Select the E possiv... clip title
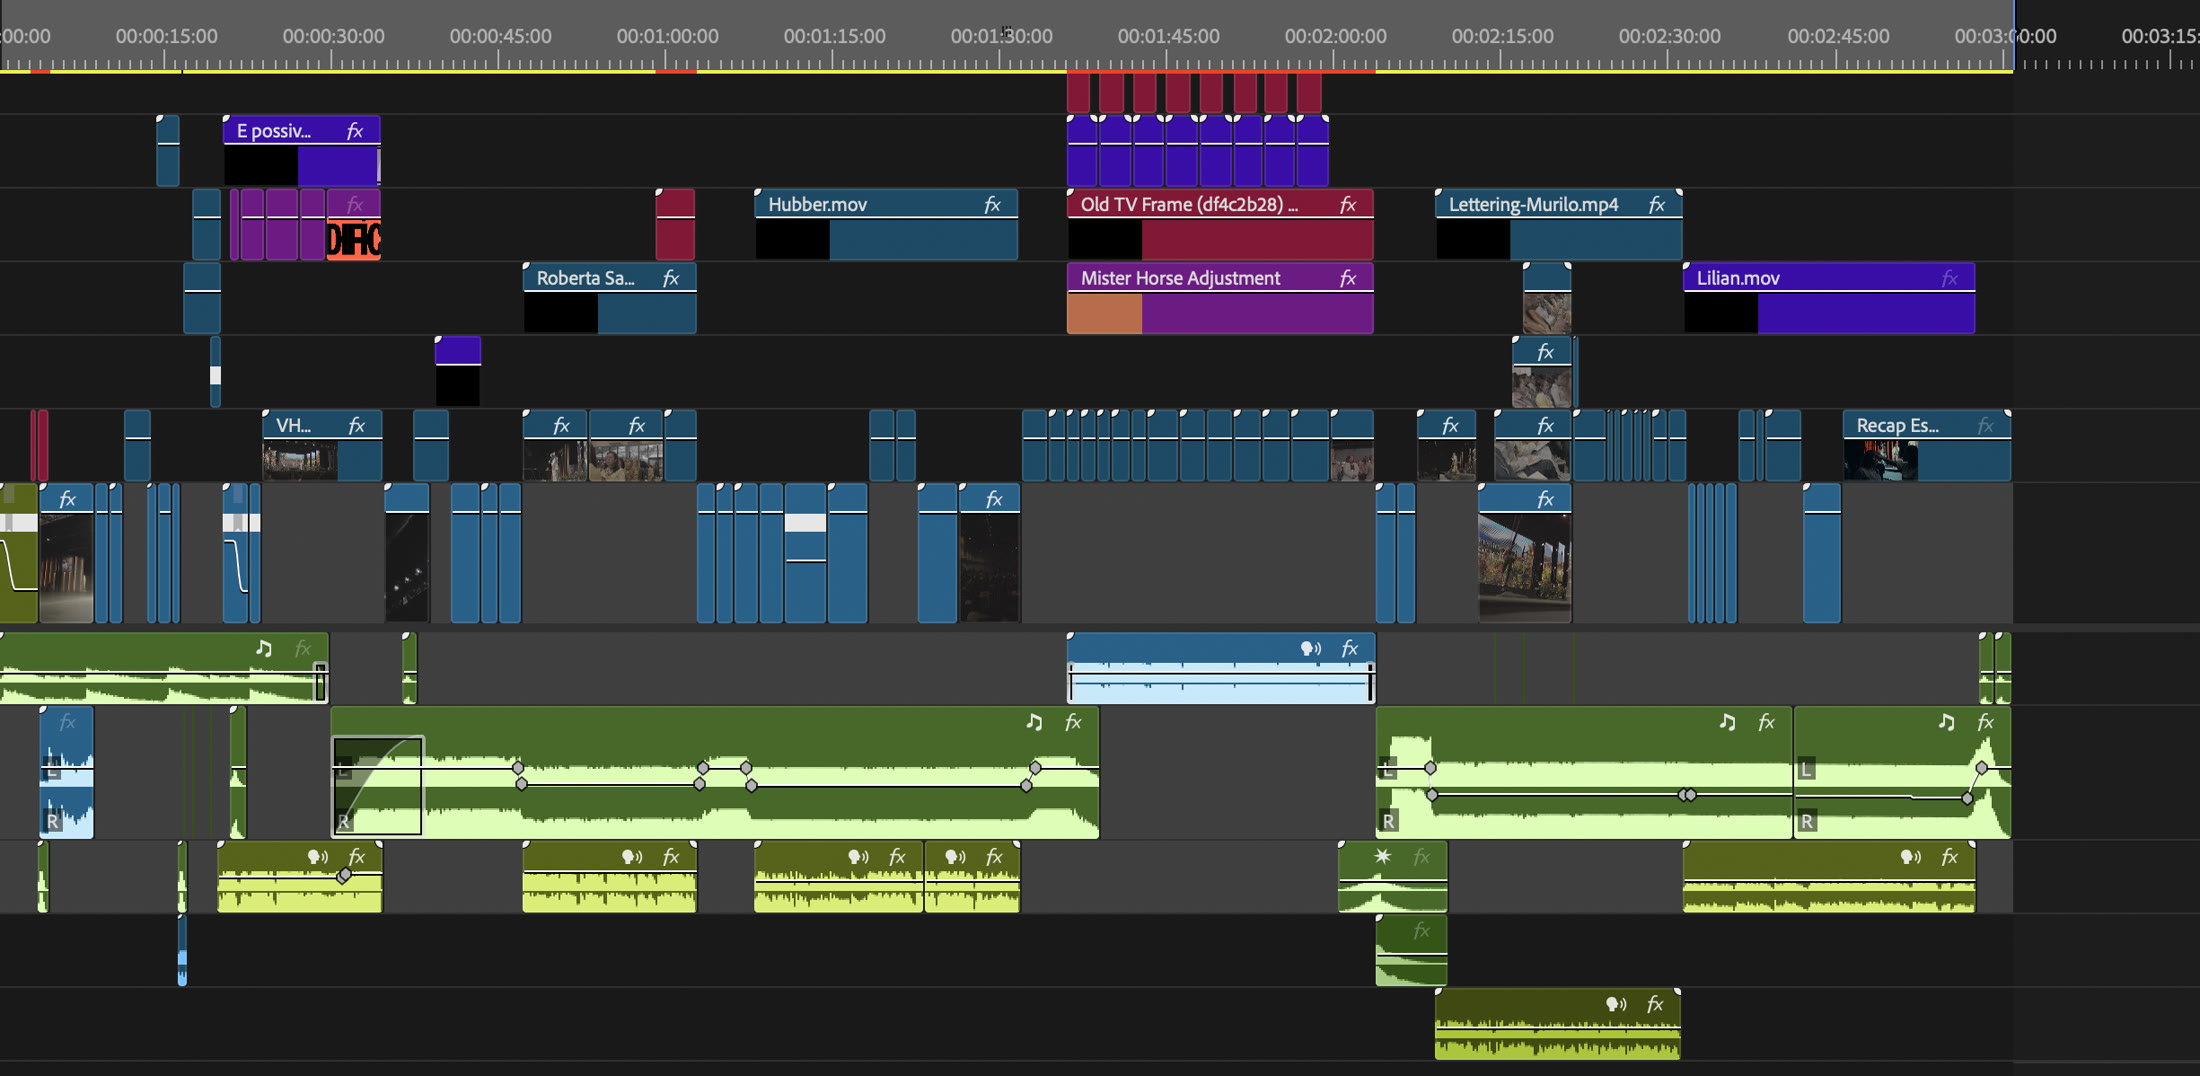The image size is (2200, 1076). coord(273,131)
